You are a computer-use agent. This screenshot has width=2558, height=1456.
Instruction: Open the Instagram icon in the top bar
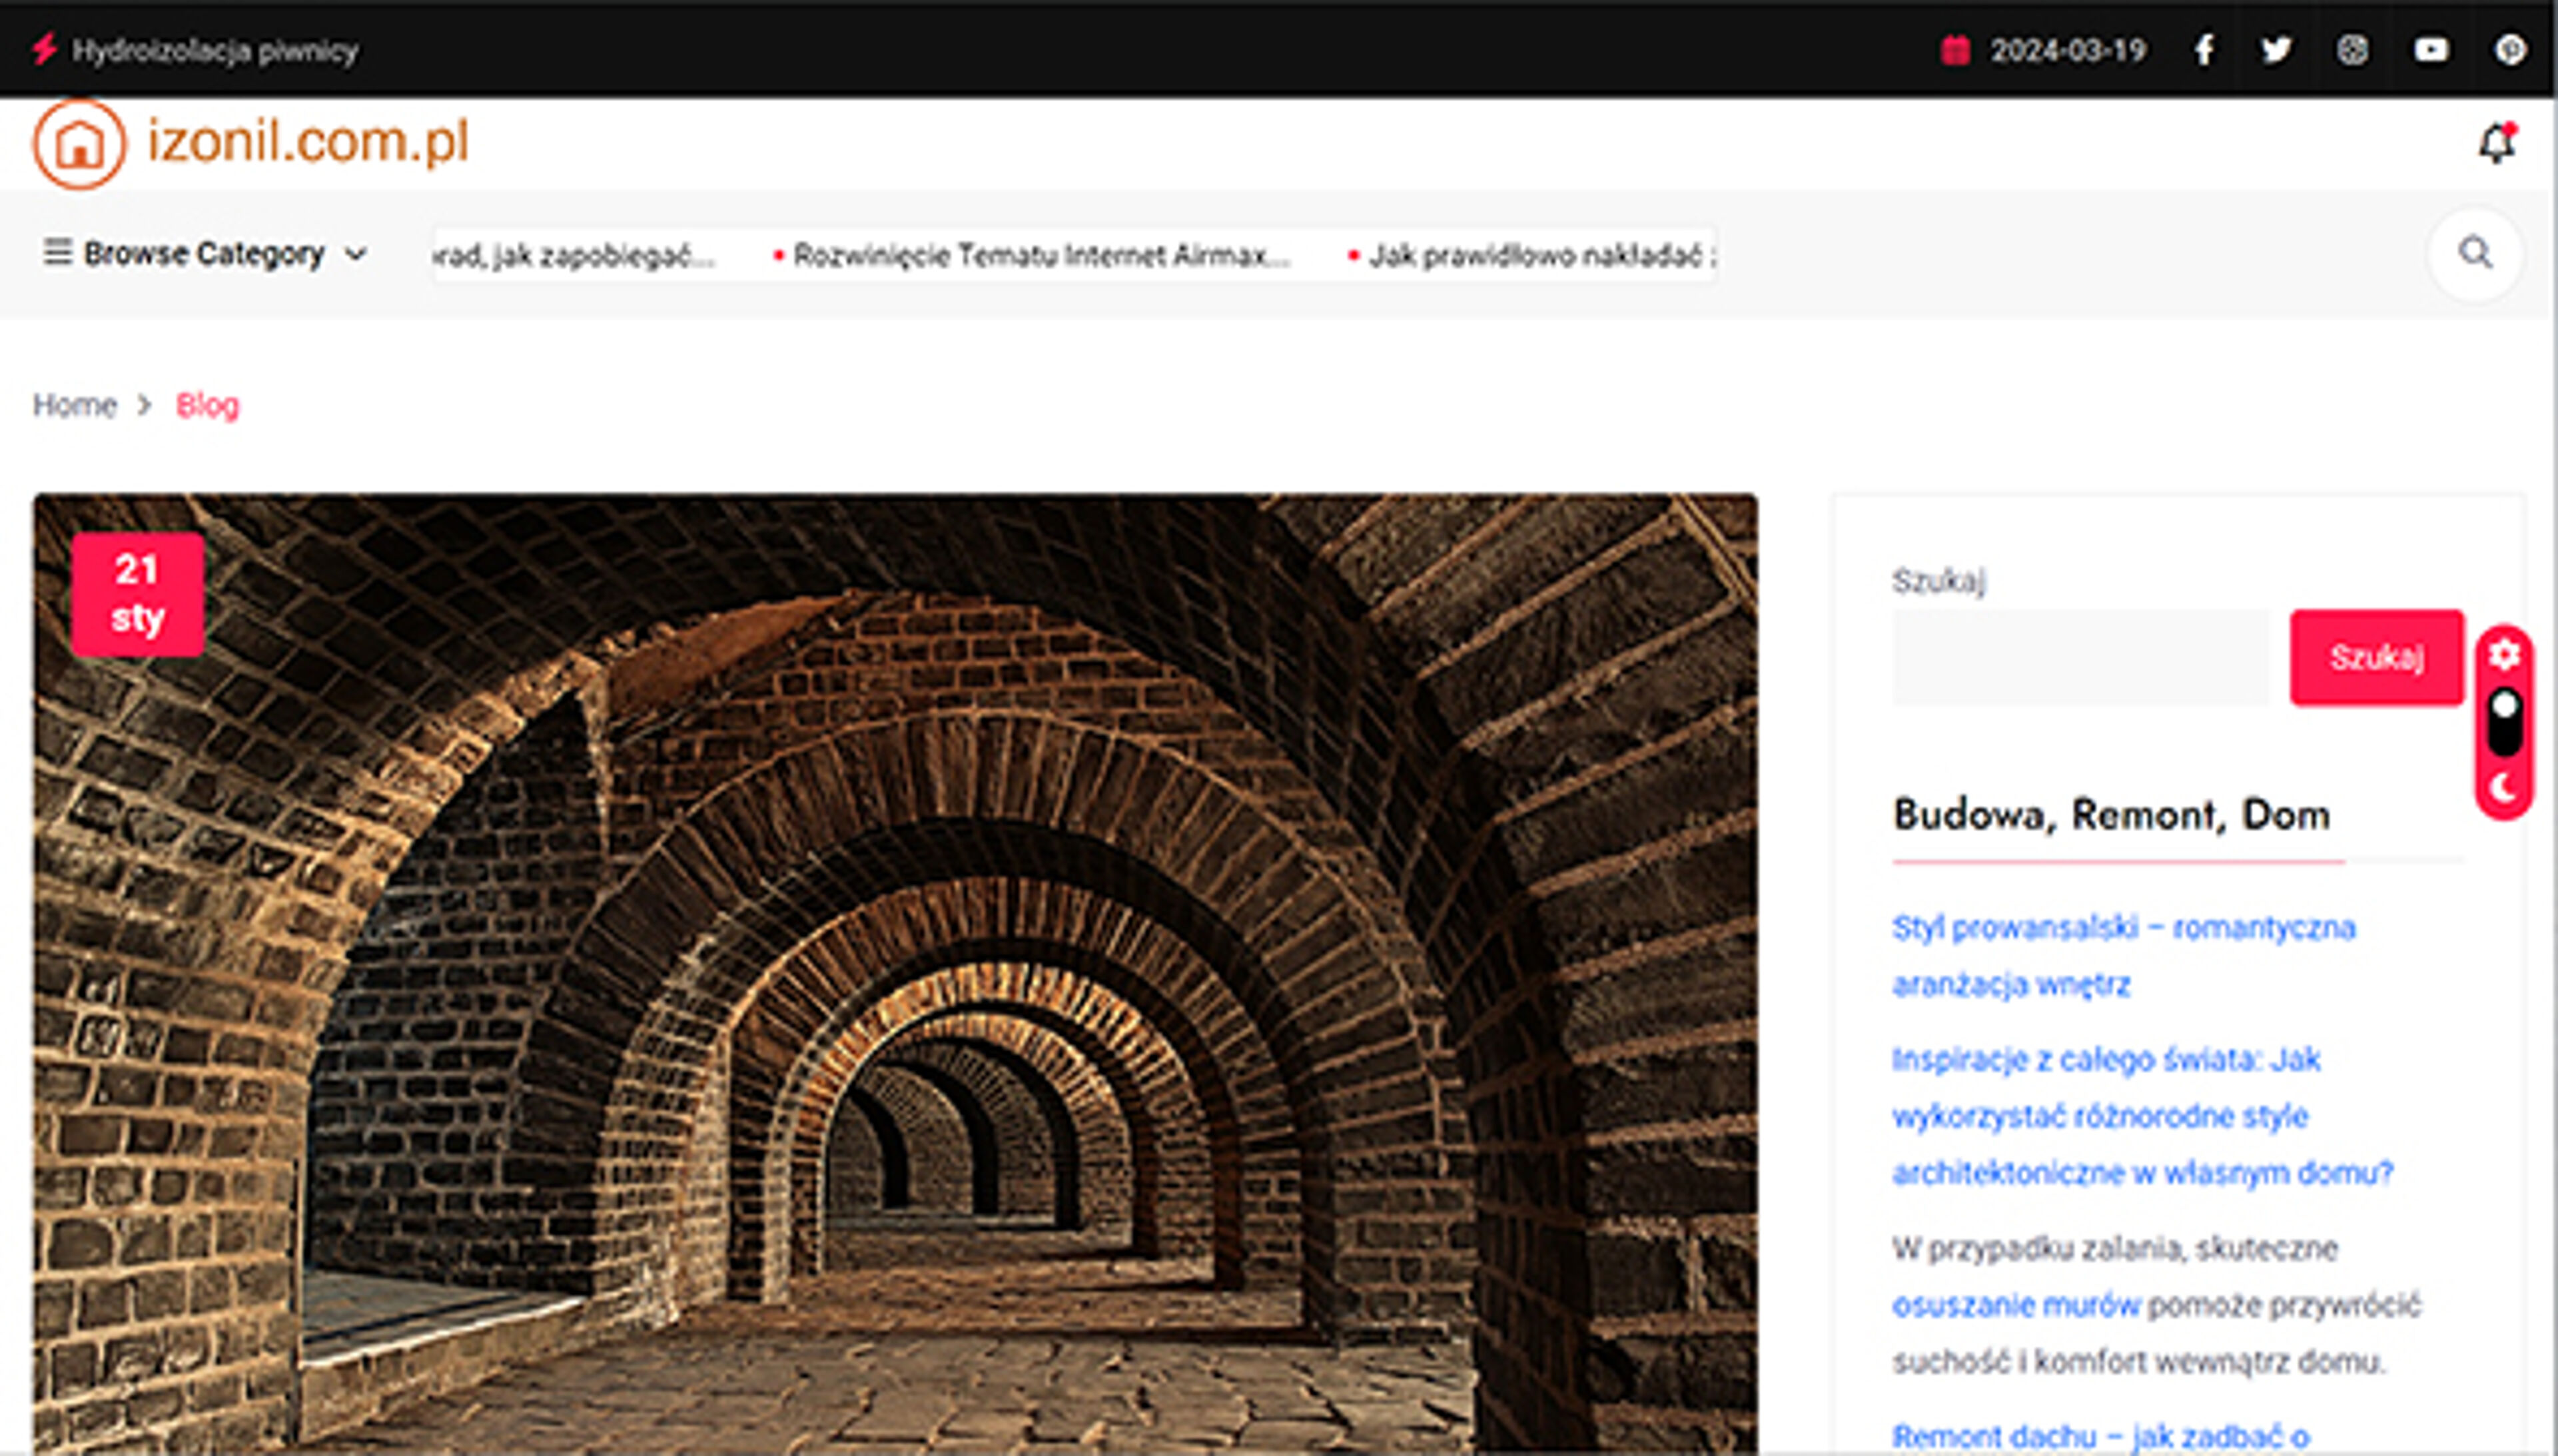click(2353, 49)
